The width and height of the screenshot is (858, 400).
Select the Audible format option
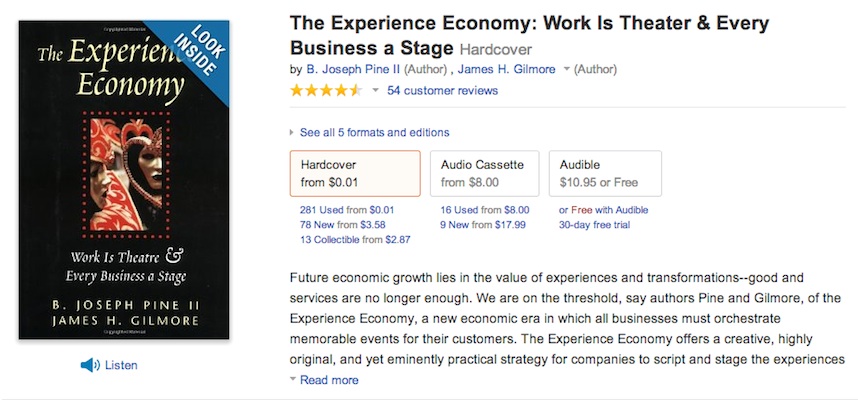[x=605, y=173]
